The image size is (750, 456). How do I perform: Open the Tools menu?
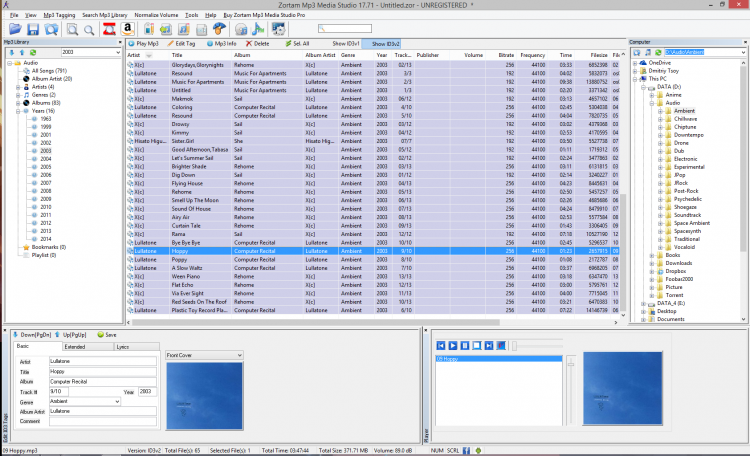[x=191, y=15]
